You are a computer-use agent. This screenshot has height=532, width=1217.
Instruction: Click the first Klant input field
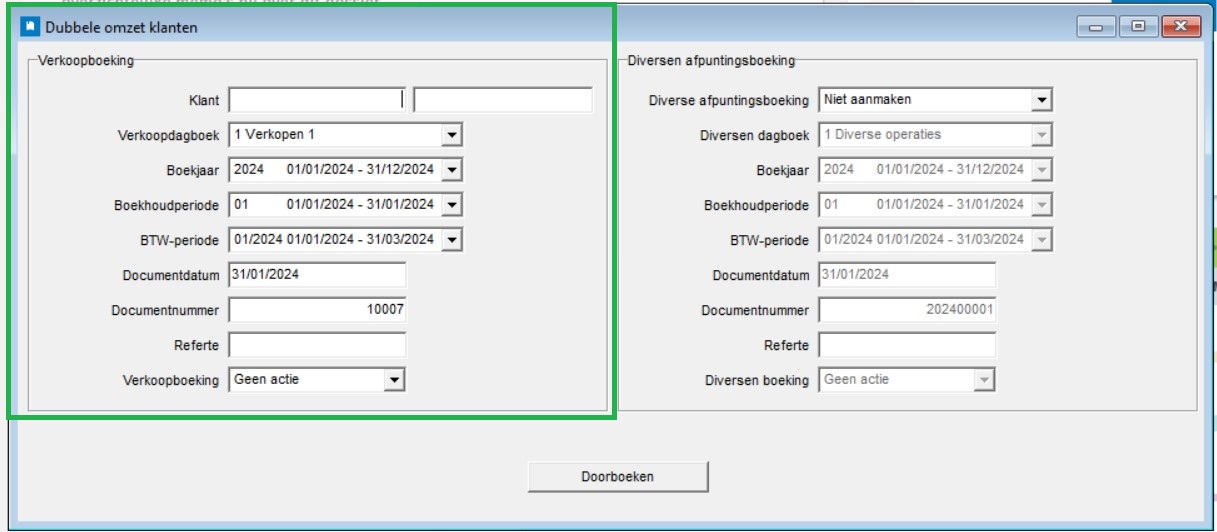318,100
